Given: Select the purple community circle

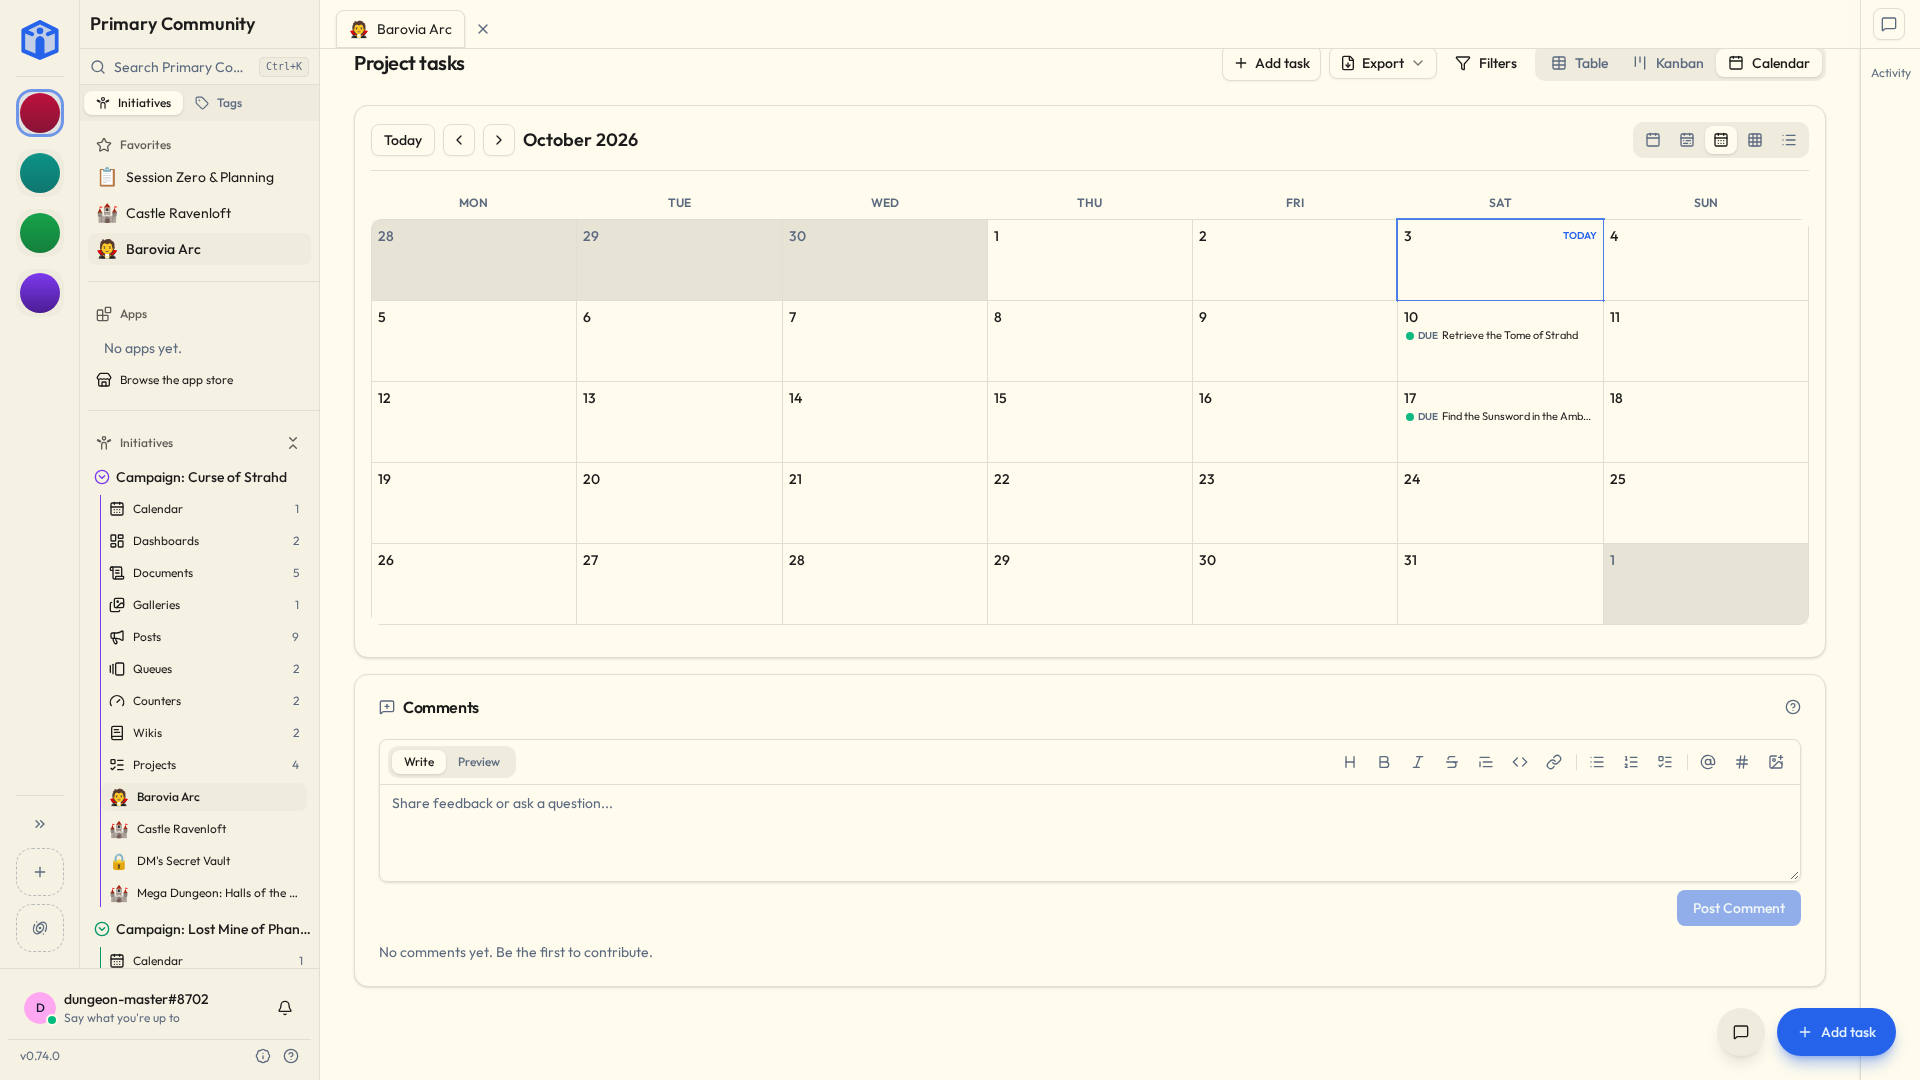Looking at the screenshot, I should [40, 293].
